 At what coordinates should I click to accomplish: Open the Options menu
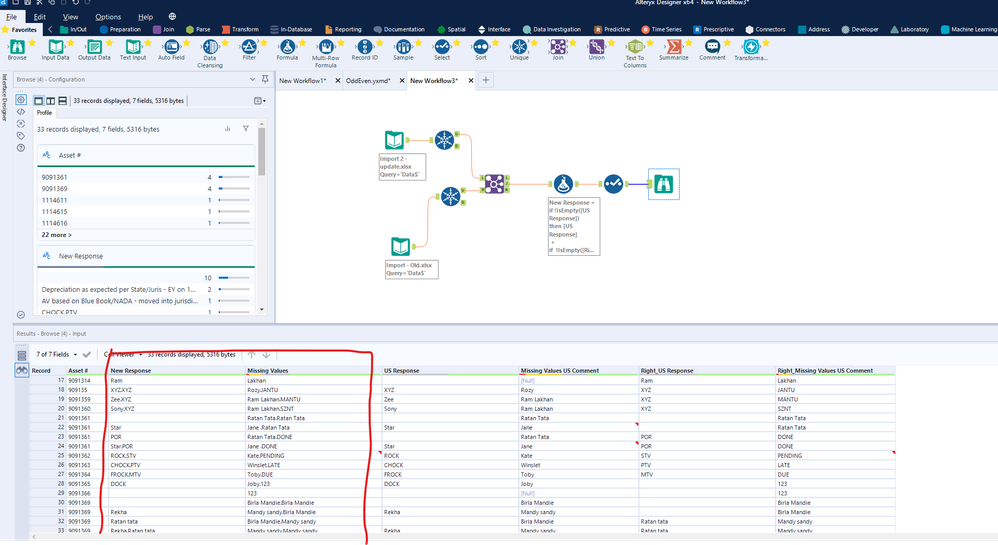coord(108,17)
